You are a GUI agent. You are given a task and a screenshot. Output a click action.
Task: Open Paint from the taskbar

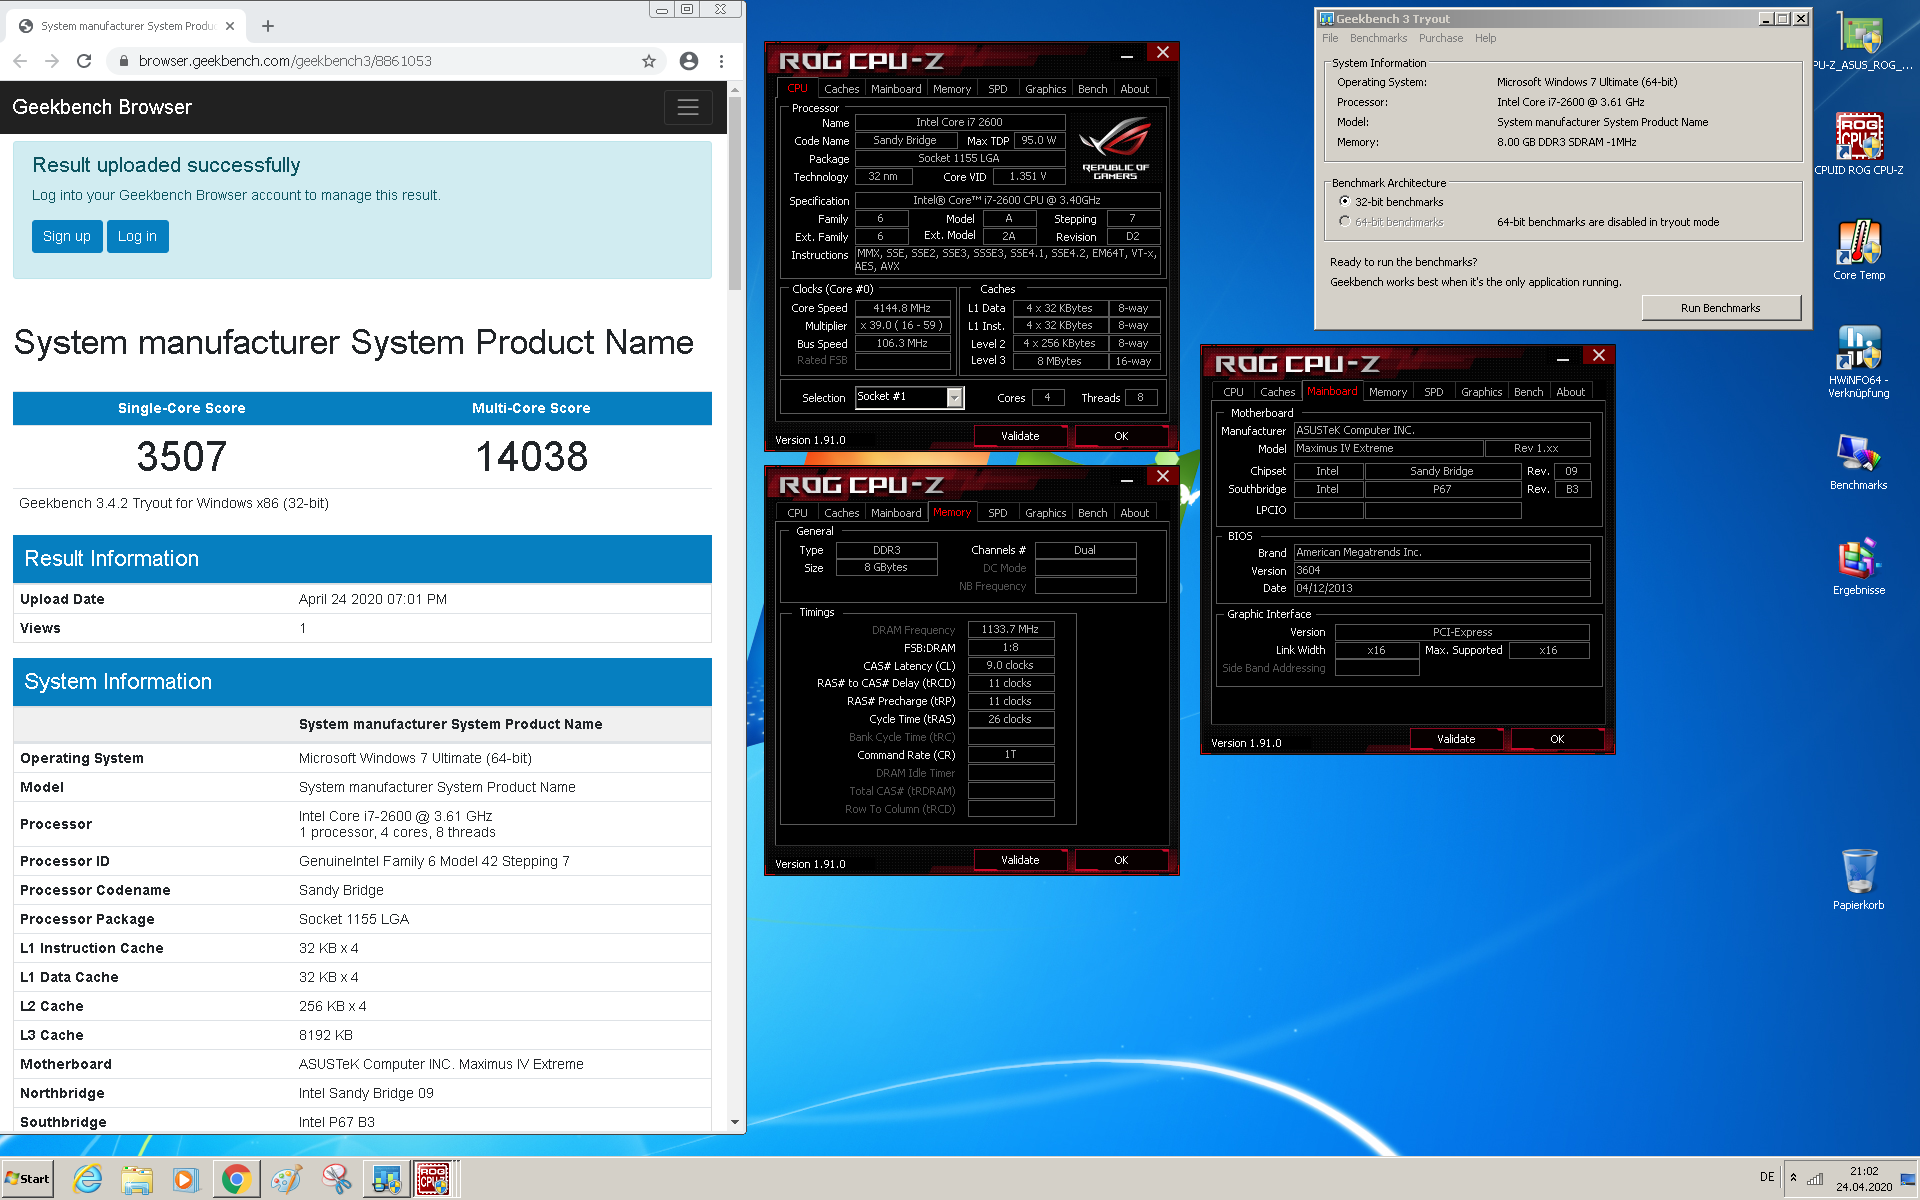(x=287, y=1179)
